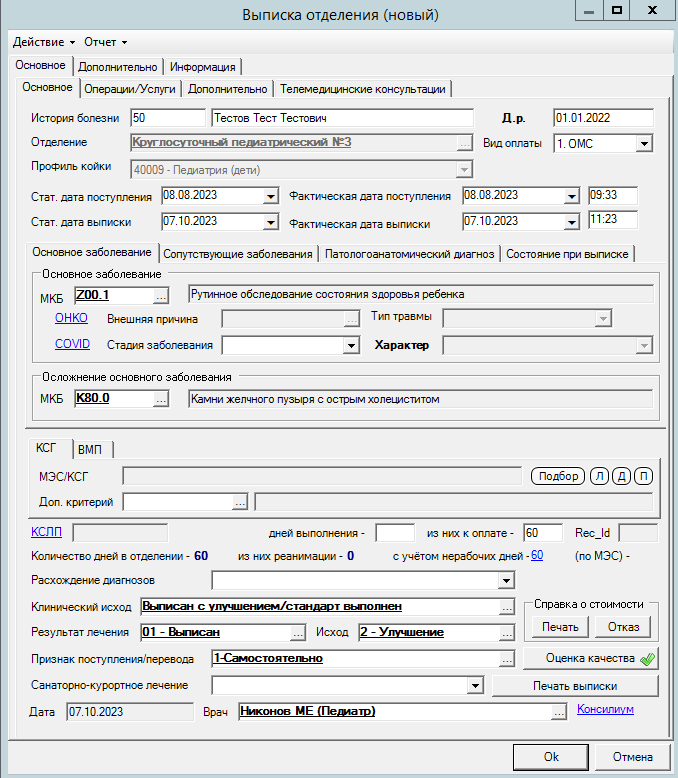Click the из них к оплате field
The width and height of the screenshot is (678, 778).
(x=543, y=533)
